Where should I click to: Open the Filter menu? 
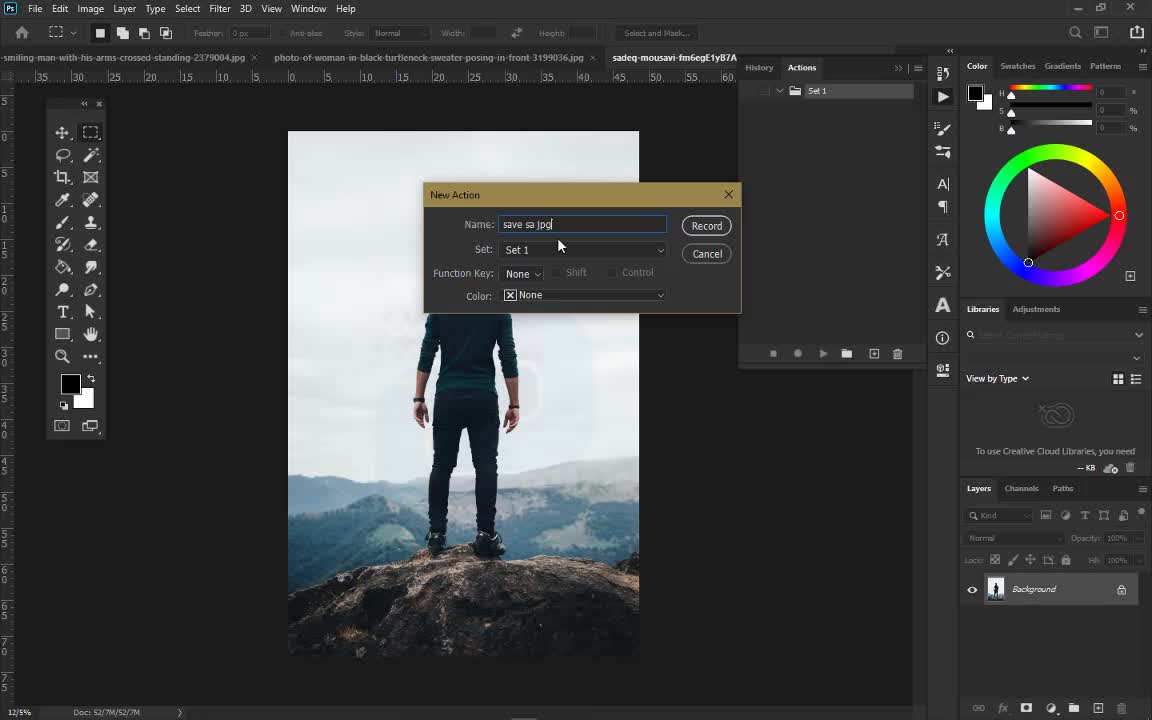tap(220, 8)
